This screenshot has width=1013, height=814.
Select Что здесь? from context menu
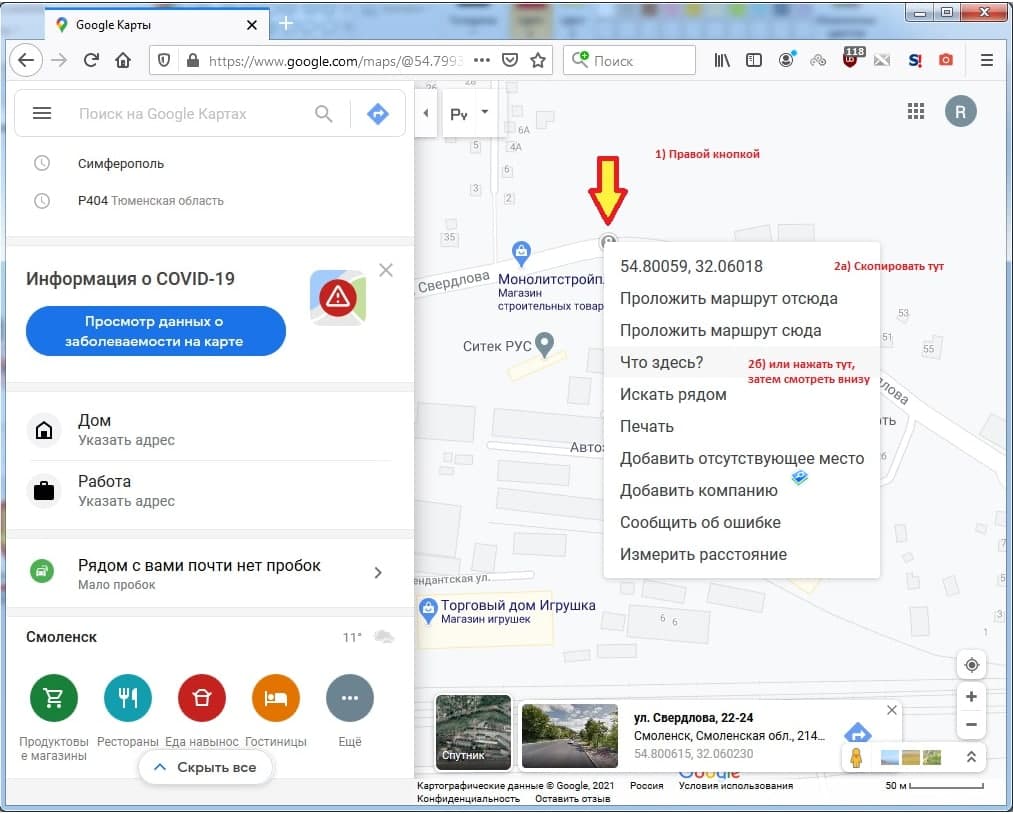pyautogui.click(x=742, y=362)
